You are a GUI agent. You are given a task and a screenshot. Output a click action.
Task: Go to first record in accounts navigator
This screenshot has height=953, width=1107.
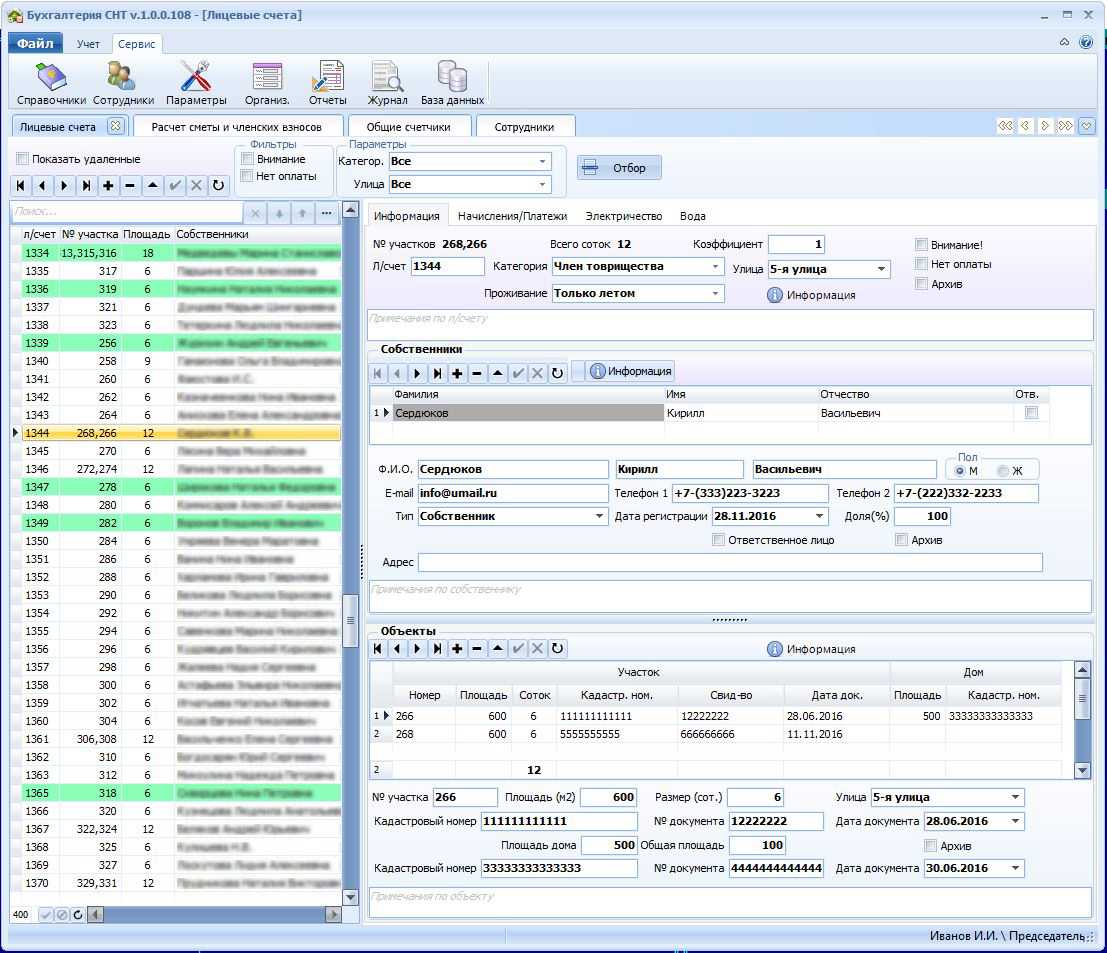pyautogui.click(x=20, y=186)
